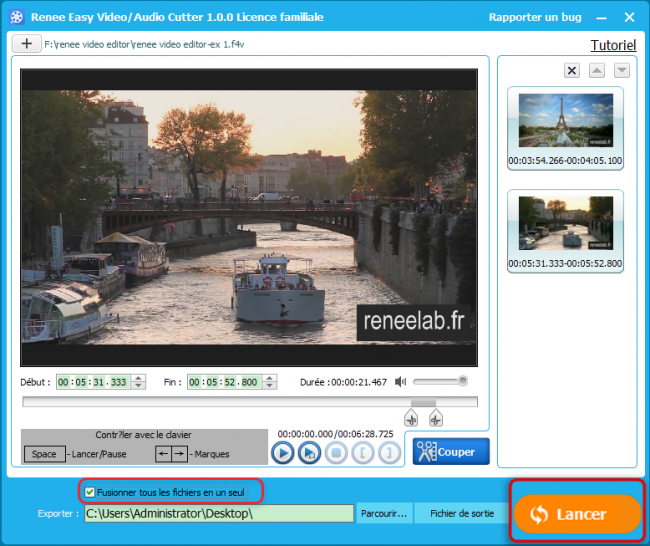Click the Renee app logo icon
Screen dimensions: 650x546
pyautogui.click(x=17, y=17)
